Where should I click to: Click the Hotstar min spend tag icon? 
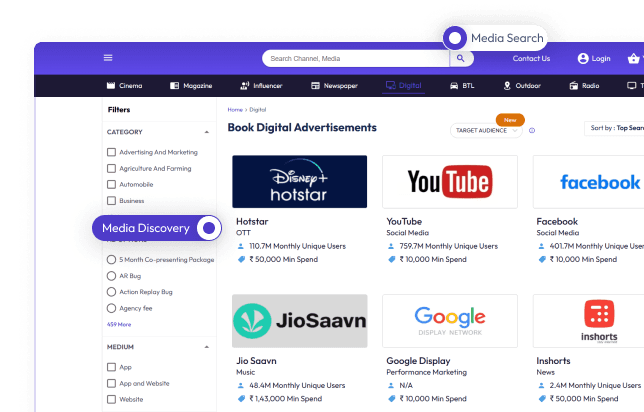(241, 259)
